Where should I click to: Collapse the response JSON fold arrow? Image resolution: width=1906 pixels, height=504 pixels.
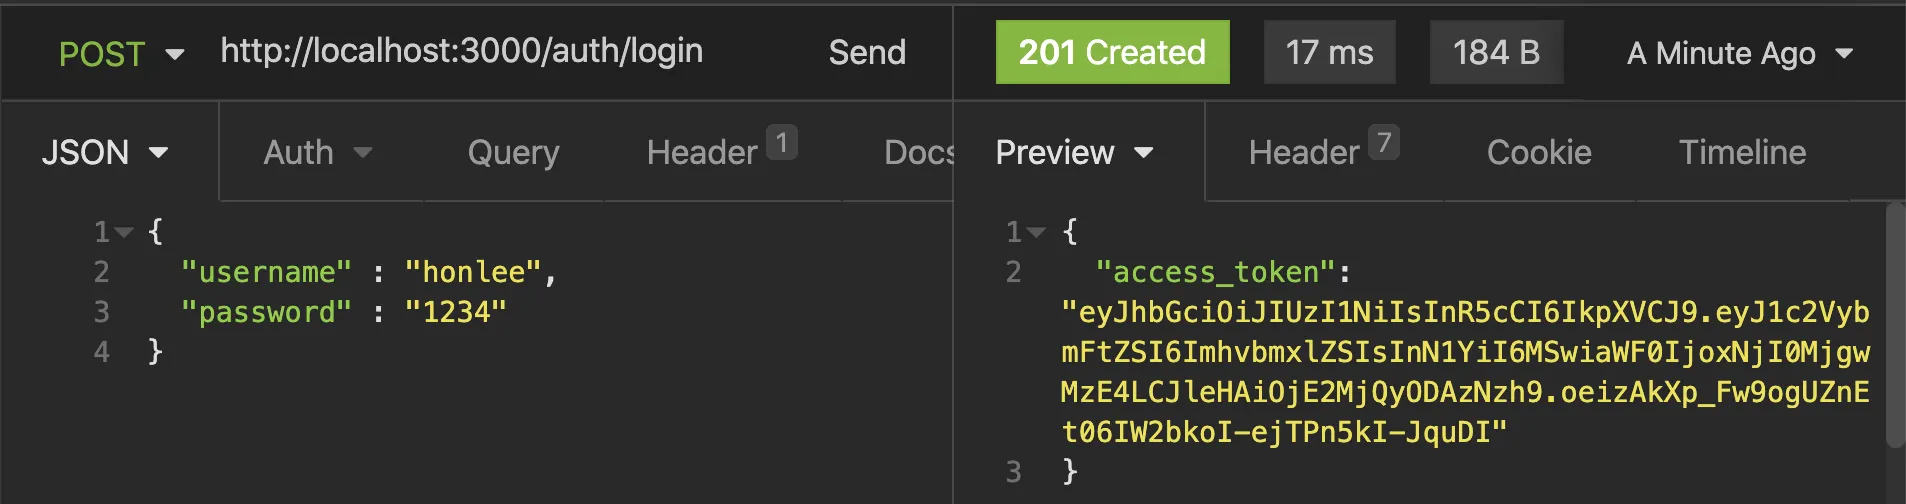pos(1036,233)
